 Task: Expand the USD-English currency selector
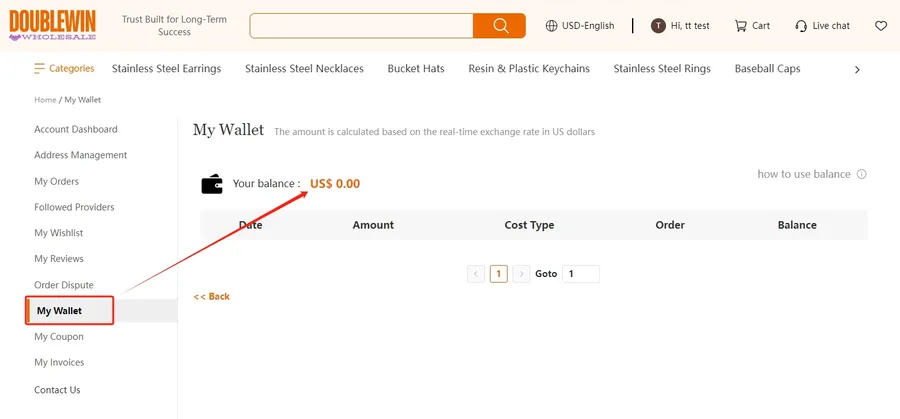pos(588,26)
